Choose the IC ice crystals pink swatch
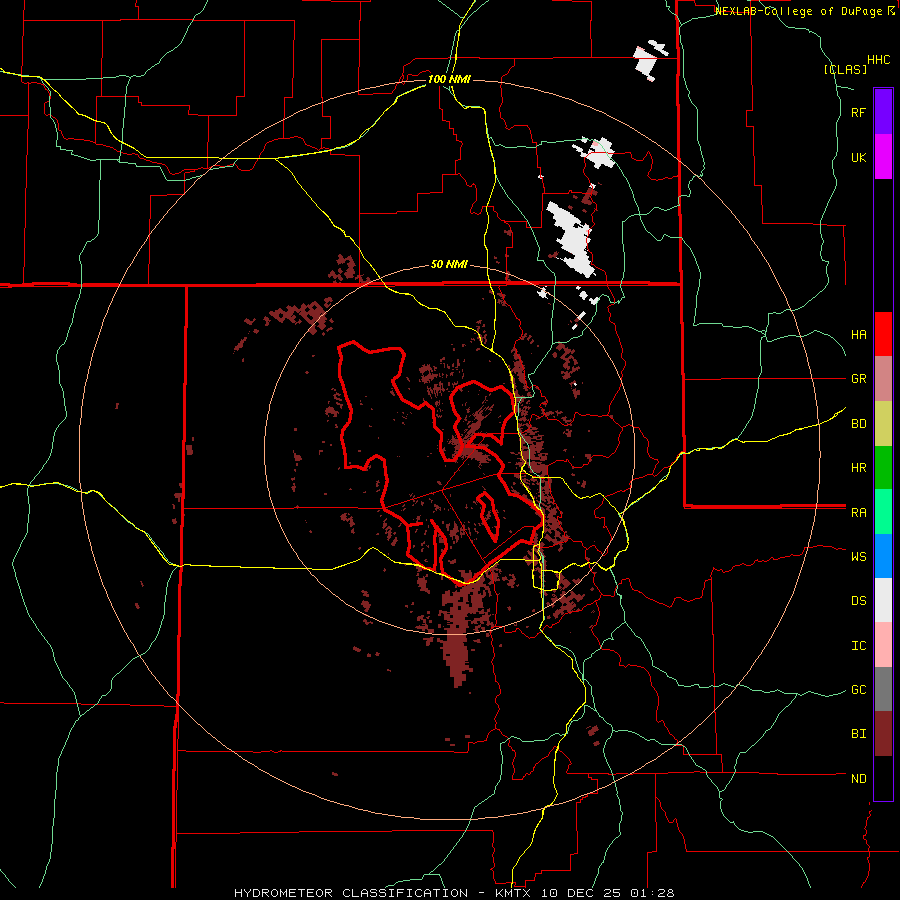The width and height of the screenshot is (900, 900). [x=883, y=645]
